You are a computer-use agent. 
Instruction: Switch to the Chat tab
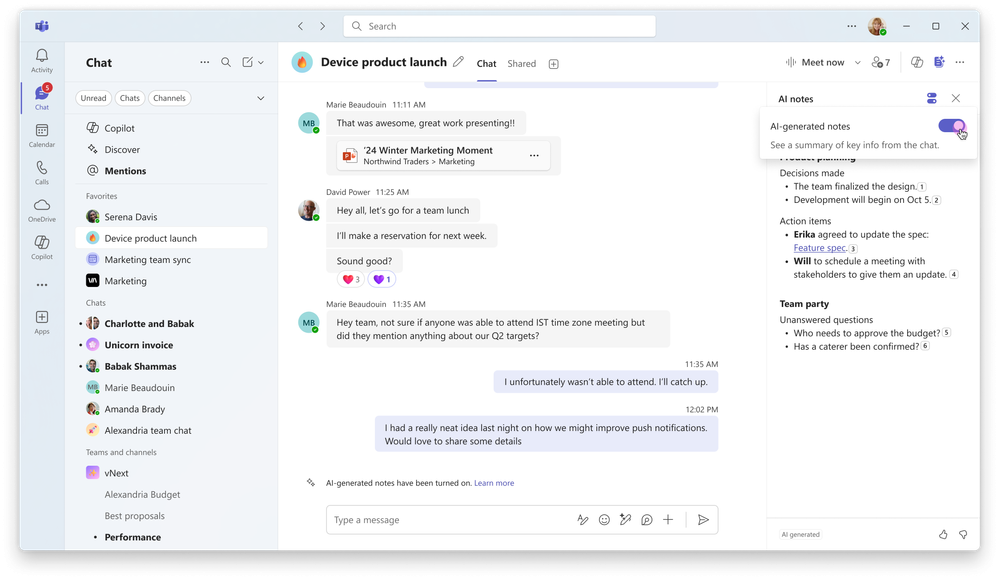(x=486, y=64)
